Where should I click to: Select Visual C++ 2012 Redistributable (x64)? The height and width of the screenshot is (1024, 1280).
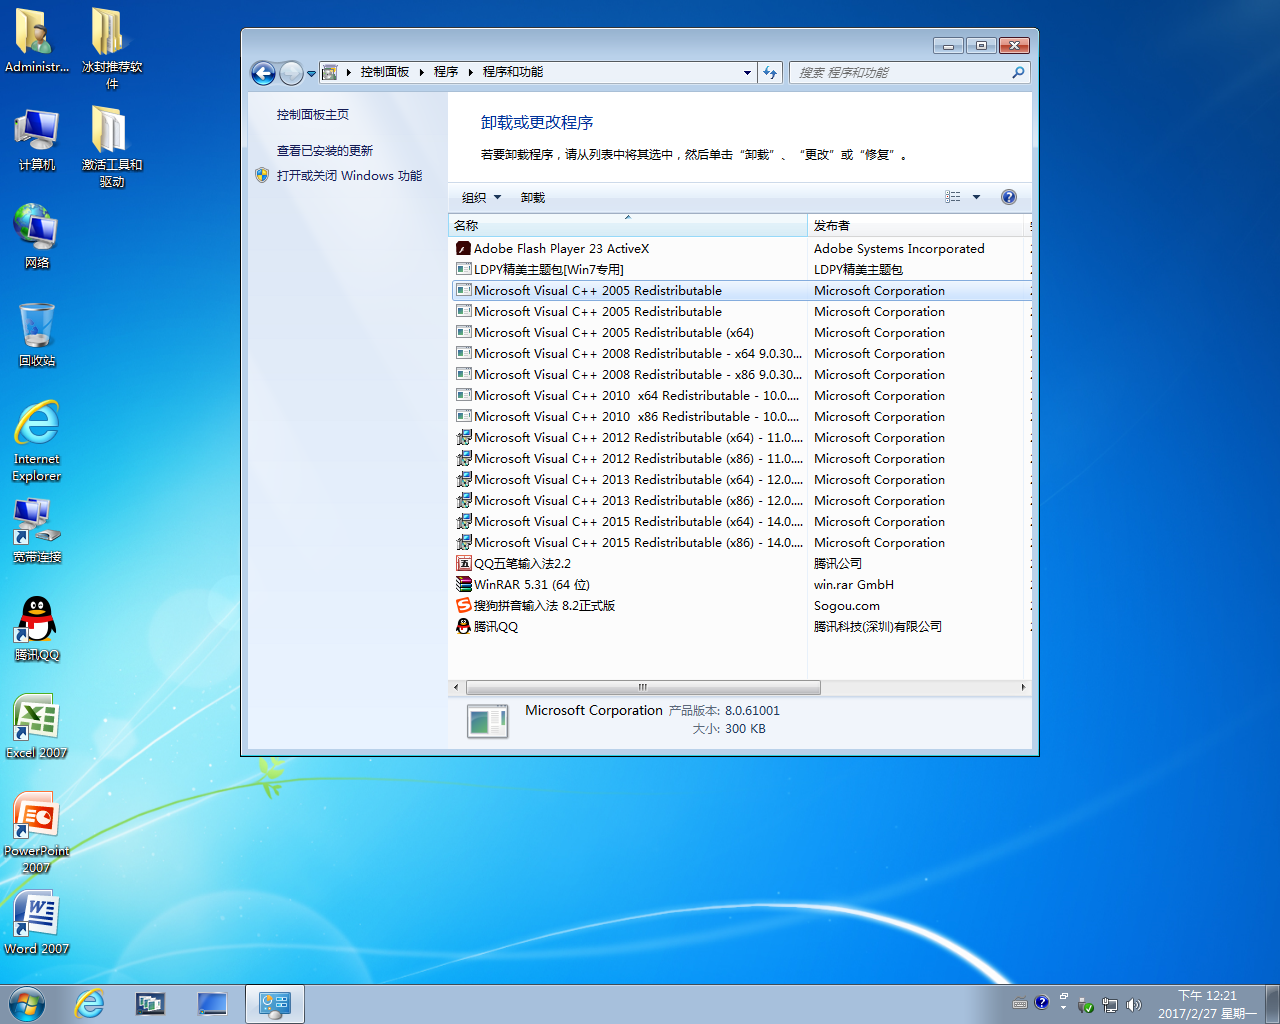tap(740, 438)
